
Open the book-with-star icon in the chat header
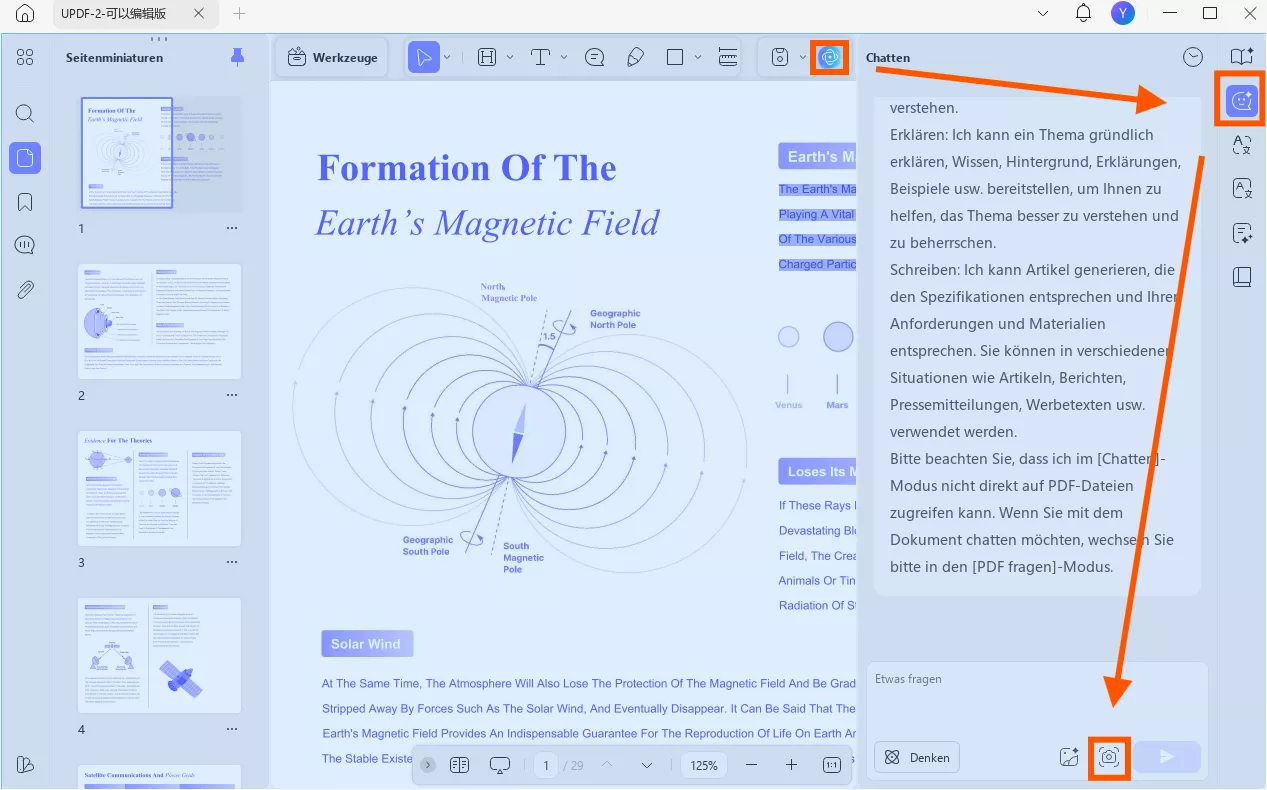coord(1241,57)
